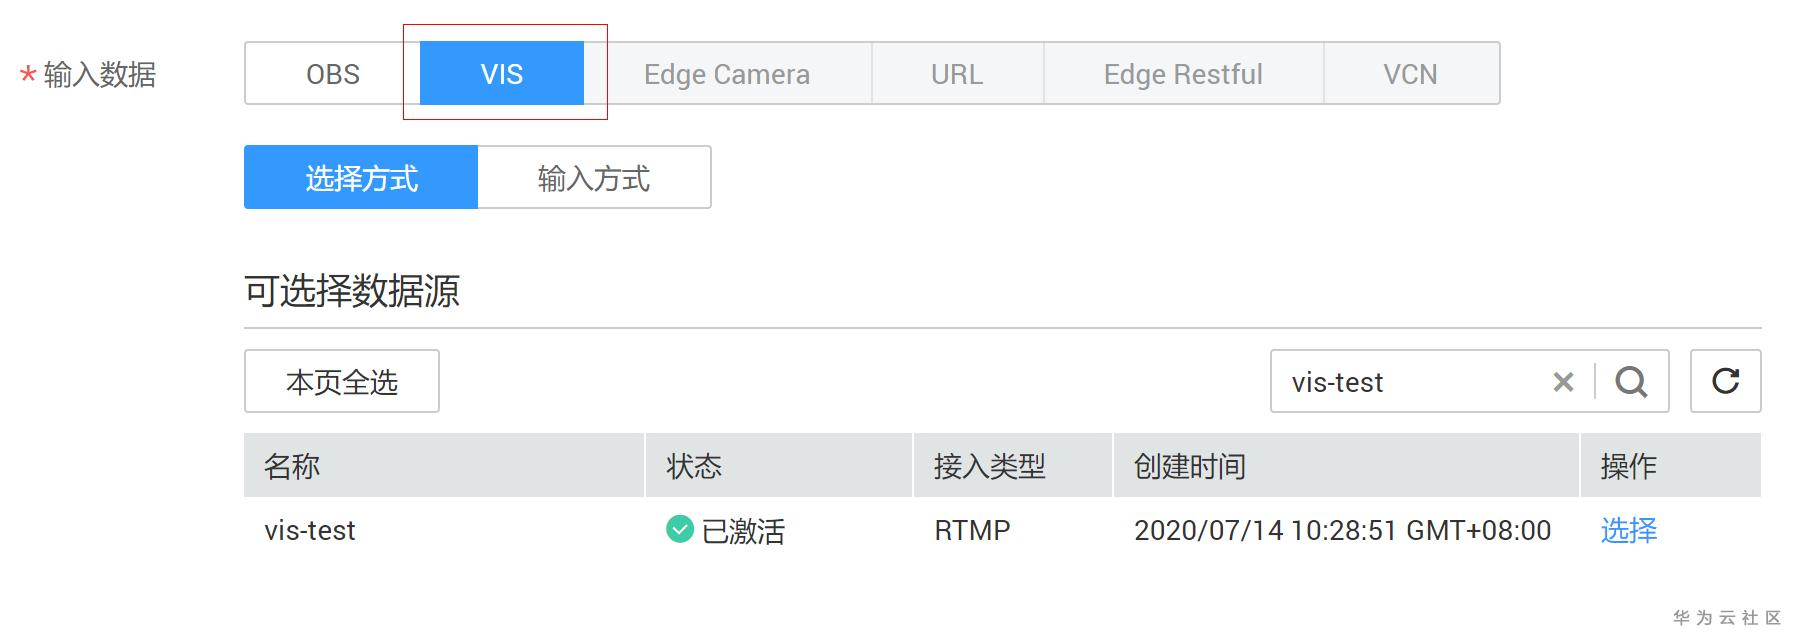The width and height of the screenshot is (1794, 643).
Task: Click the 选择 link for vis-test
Action: 1628,530
